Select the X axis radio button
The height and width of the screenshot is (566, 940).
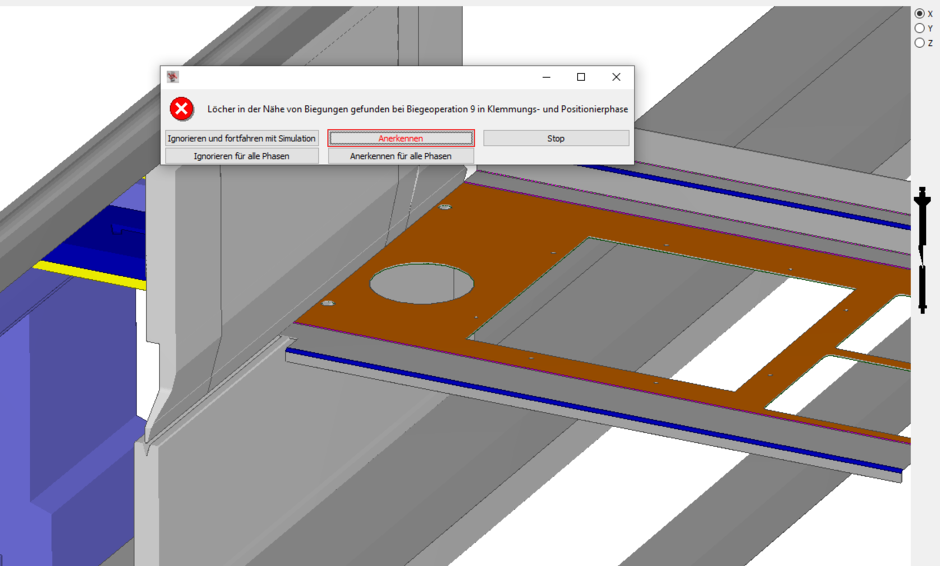pos(920,13)
